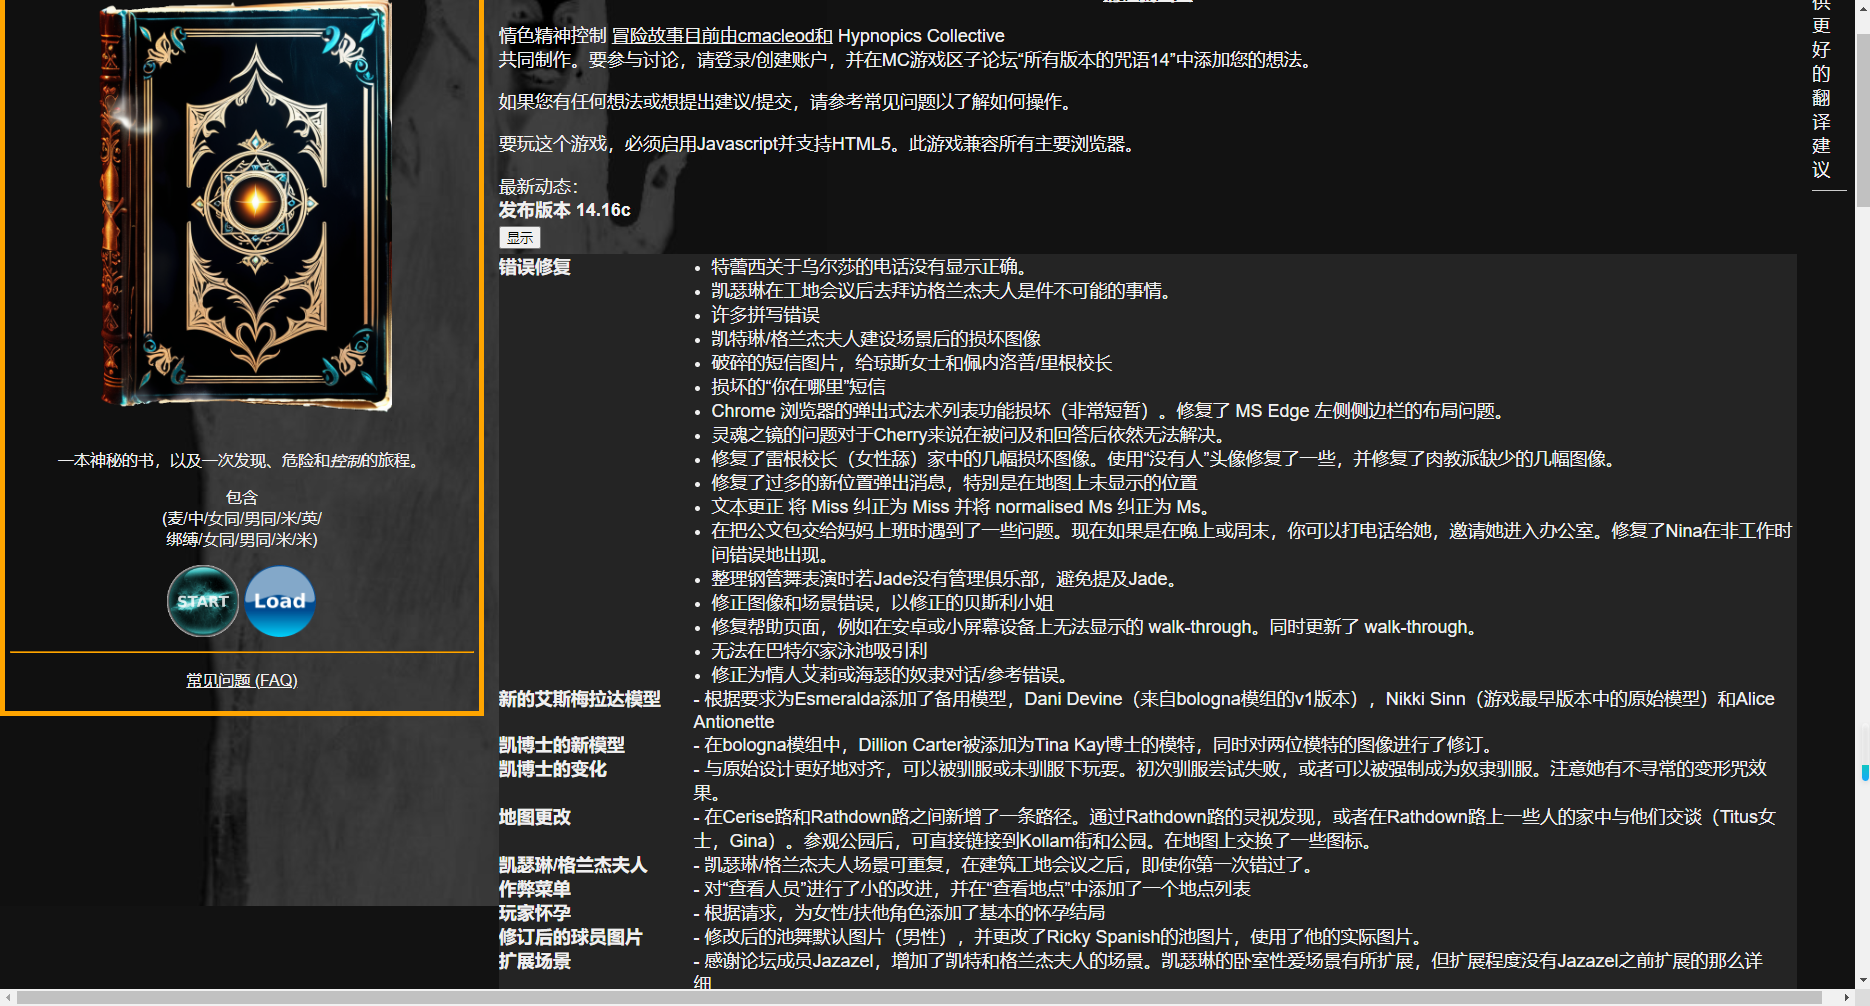Click the 损坏的"你在哪里"短信 bullet

point(798,387)
